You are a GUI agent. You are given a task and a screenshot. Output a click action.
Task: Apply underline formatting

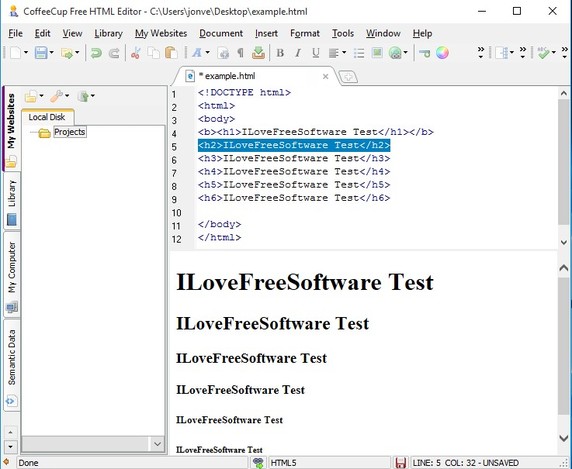pos(316,53)
